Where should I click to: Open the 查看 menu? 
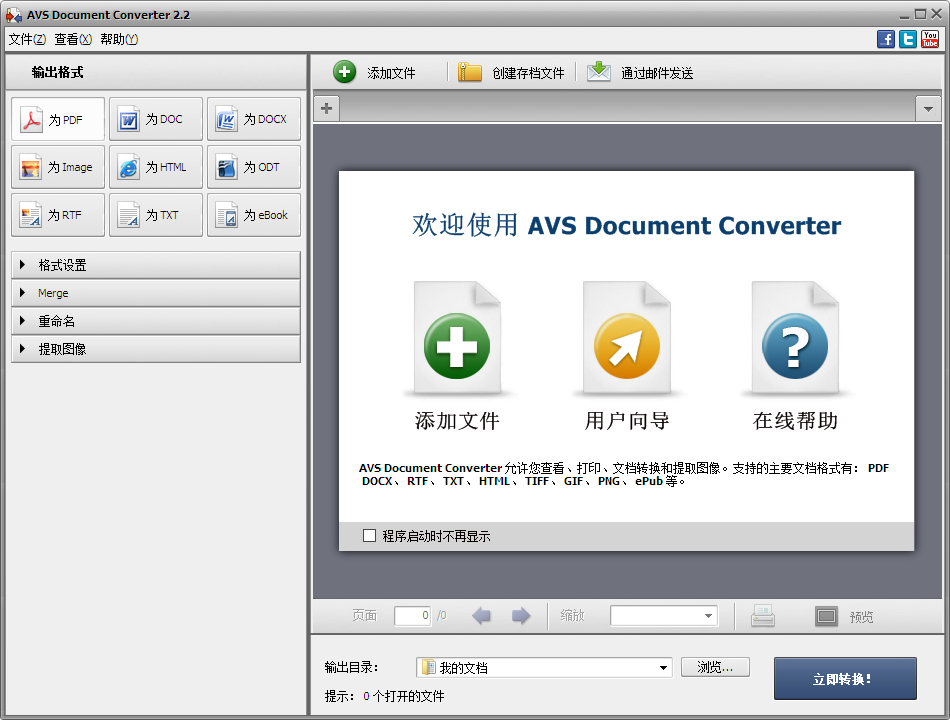click(73, 39)
